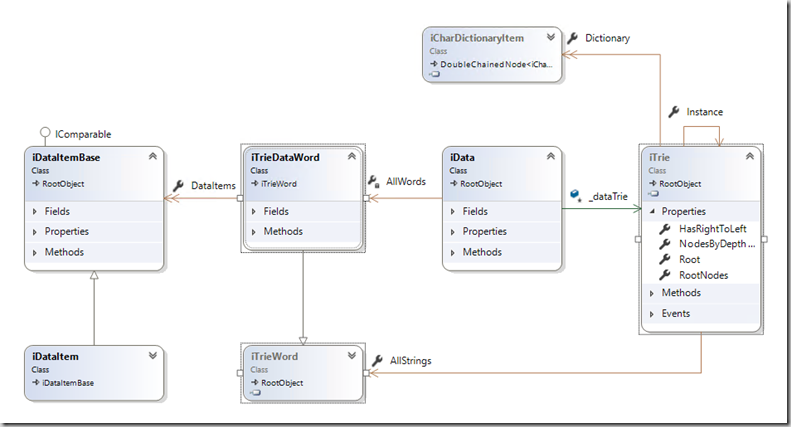Screen dimensions: 791x427
Task: Collapse Properties section in iTrie
Action: 652,211
